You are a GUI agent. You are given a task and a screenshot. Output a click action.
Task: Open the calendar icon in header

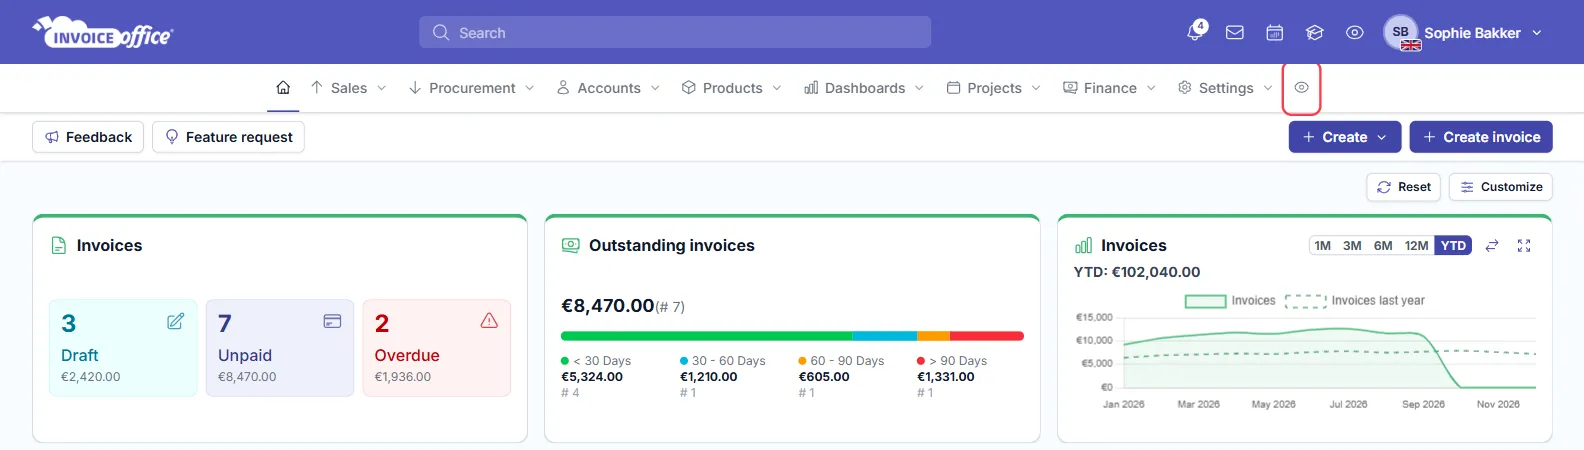tap(1275, 33)
